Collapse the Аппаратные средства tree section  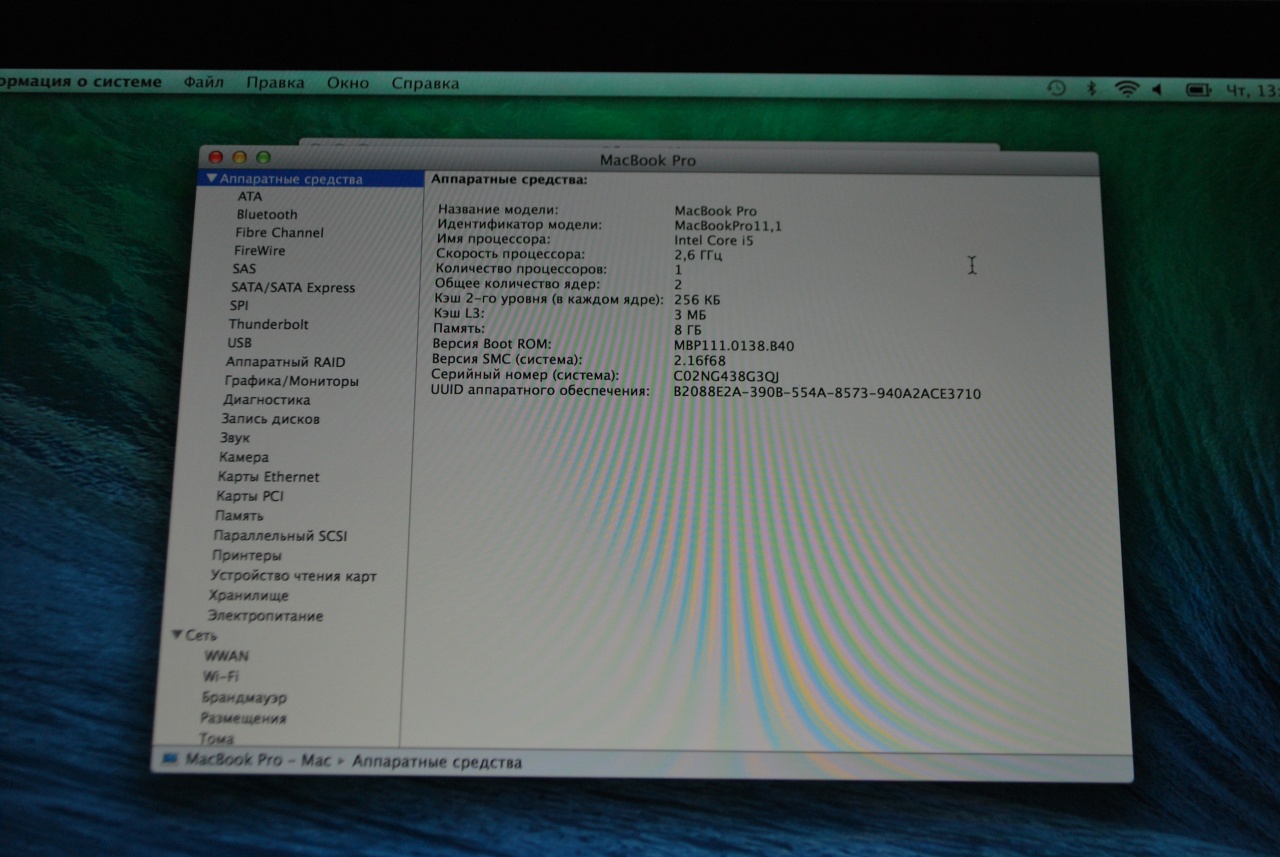click(x=211, y=179)
